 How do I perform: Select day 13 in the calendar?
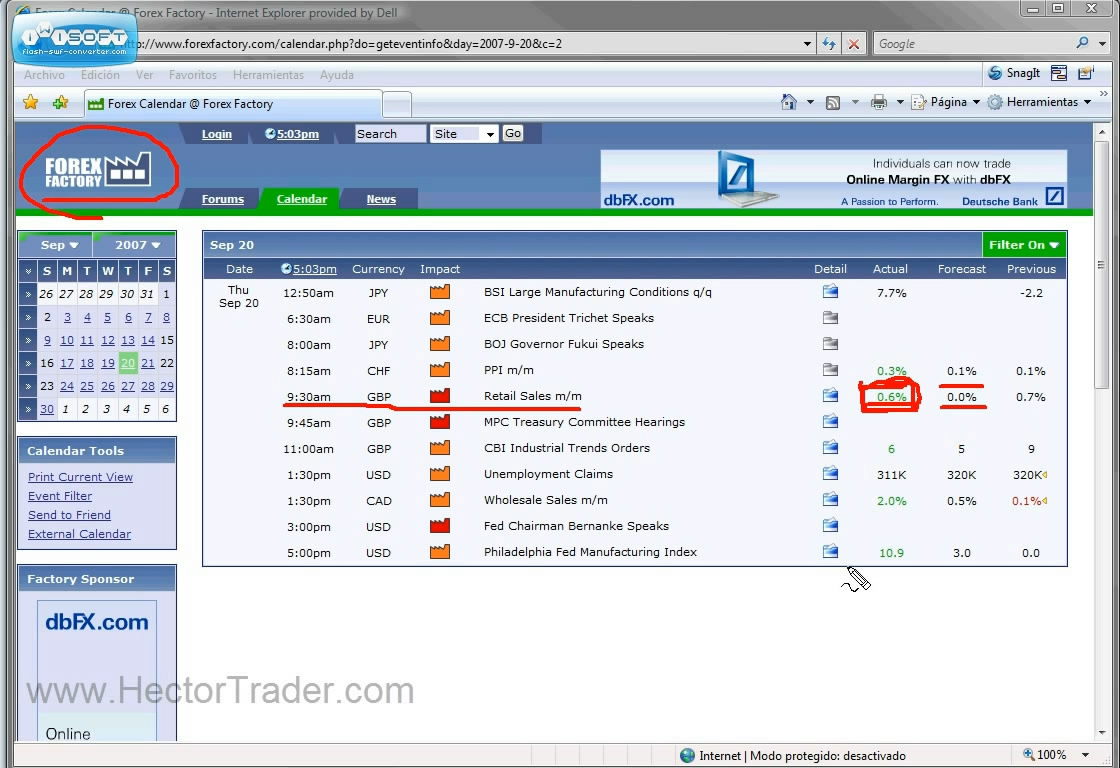(x=128, y=340)
